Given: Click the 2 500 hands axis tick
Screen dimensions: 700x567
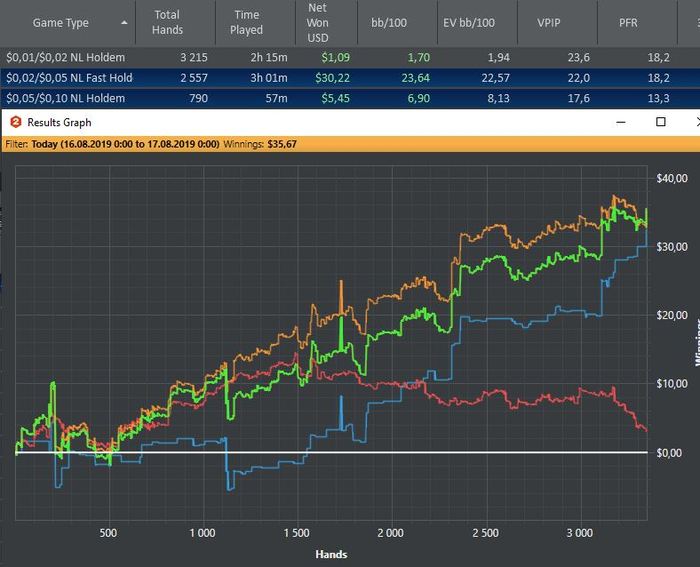Looking at the screenshot, I should coord(486,533).
